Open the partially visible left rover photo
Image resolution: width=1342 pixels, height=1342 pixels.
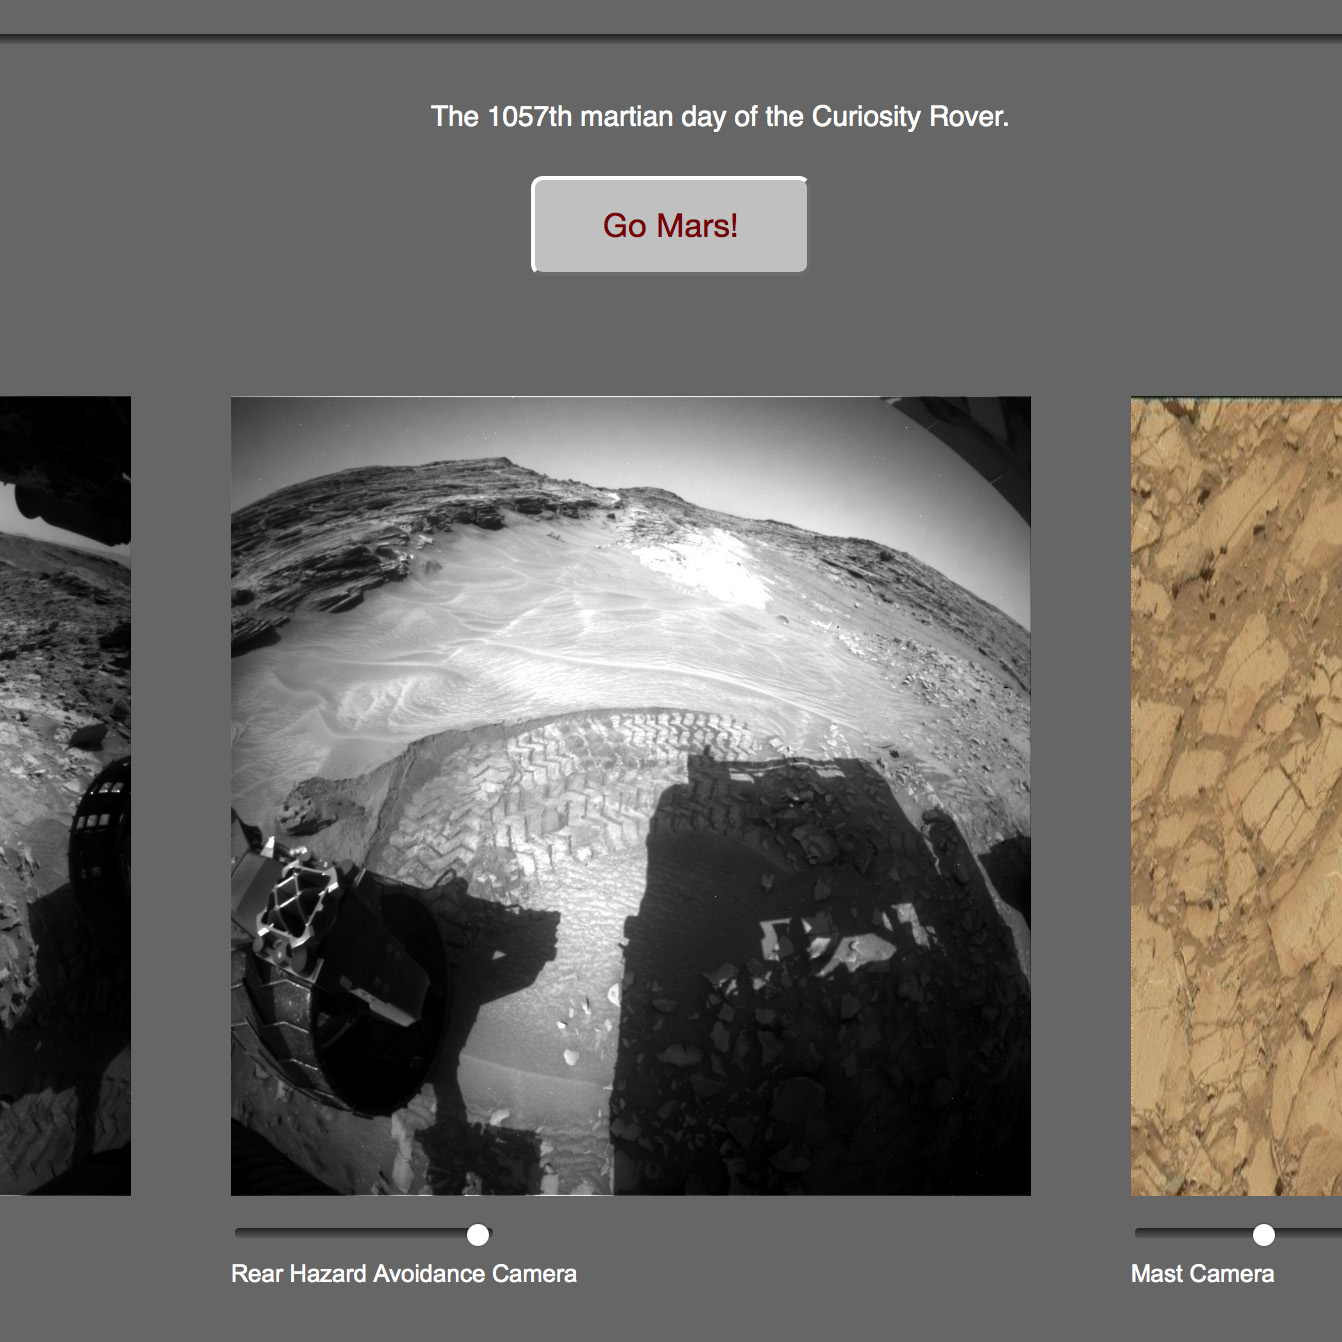65,796
